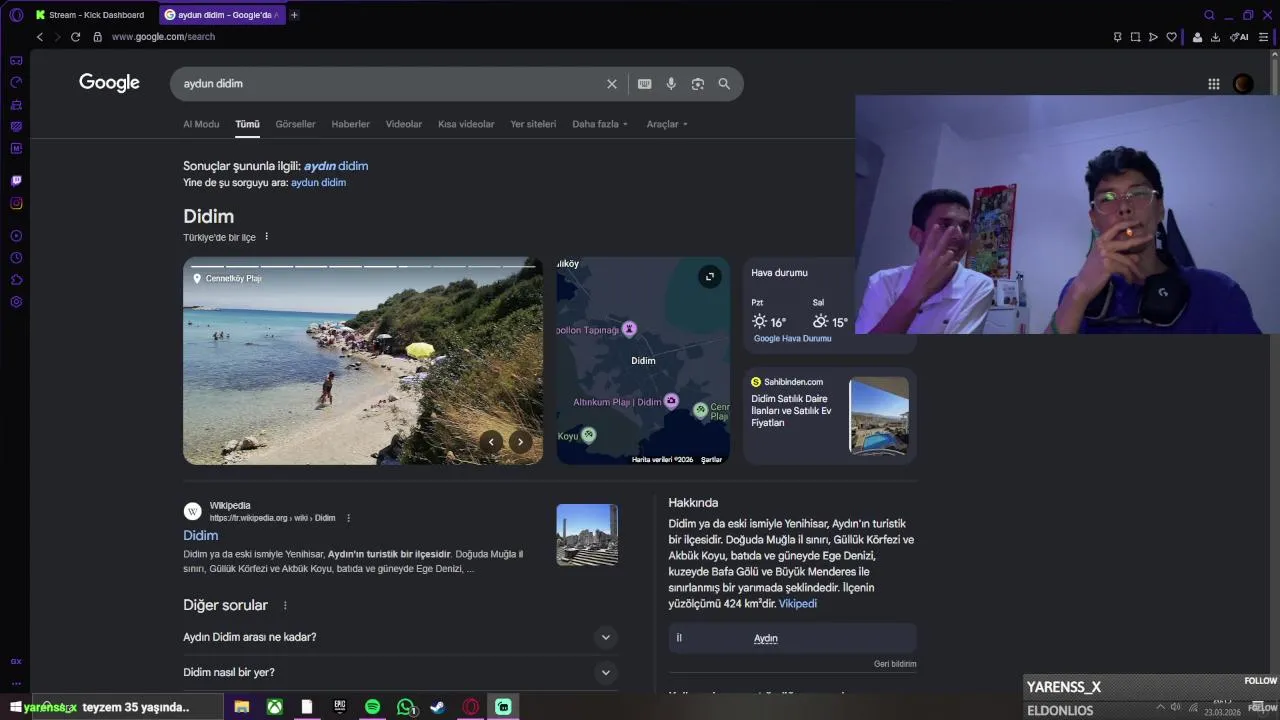Screen dimensions: 1280x720
Task: Select 'Videolar' search tab
Action: (x=404, y=124)
